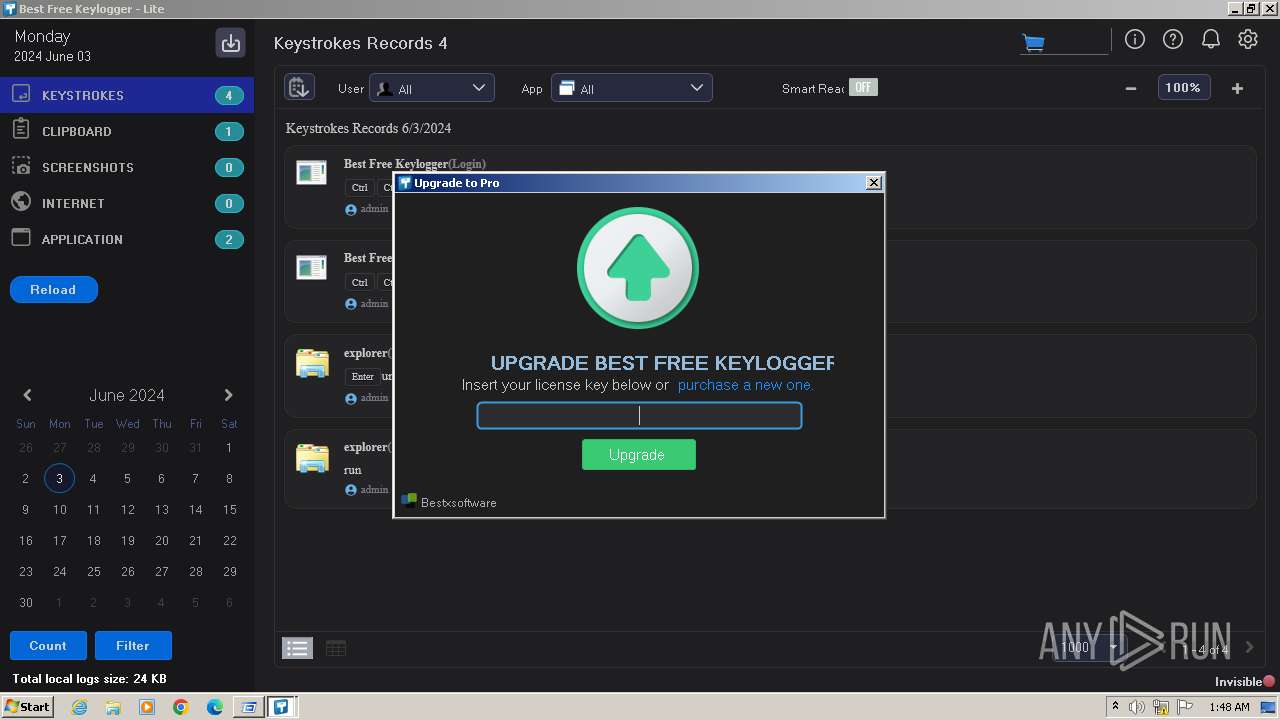Click the Keystrokes Records 6/3/2024 heading
The image size is (1280, 720).
pos(368,128)
